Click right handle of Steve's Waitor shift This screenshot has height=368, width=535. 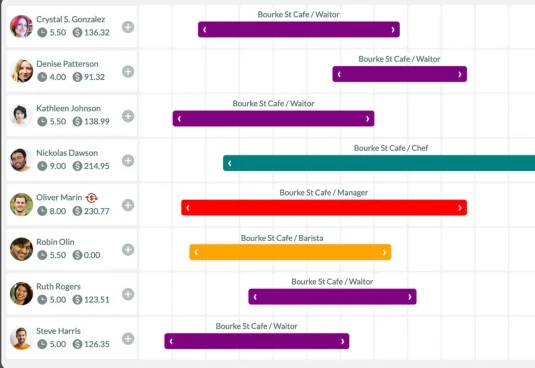click(343, 341)
